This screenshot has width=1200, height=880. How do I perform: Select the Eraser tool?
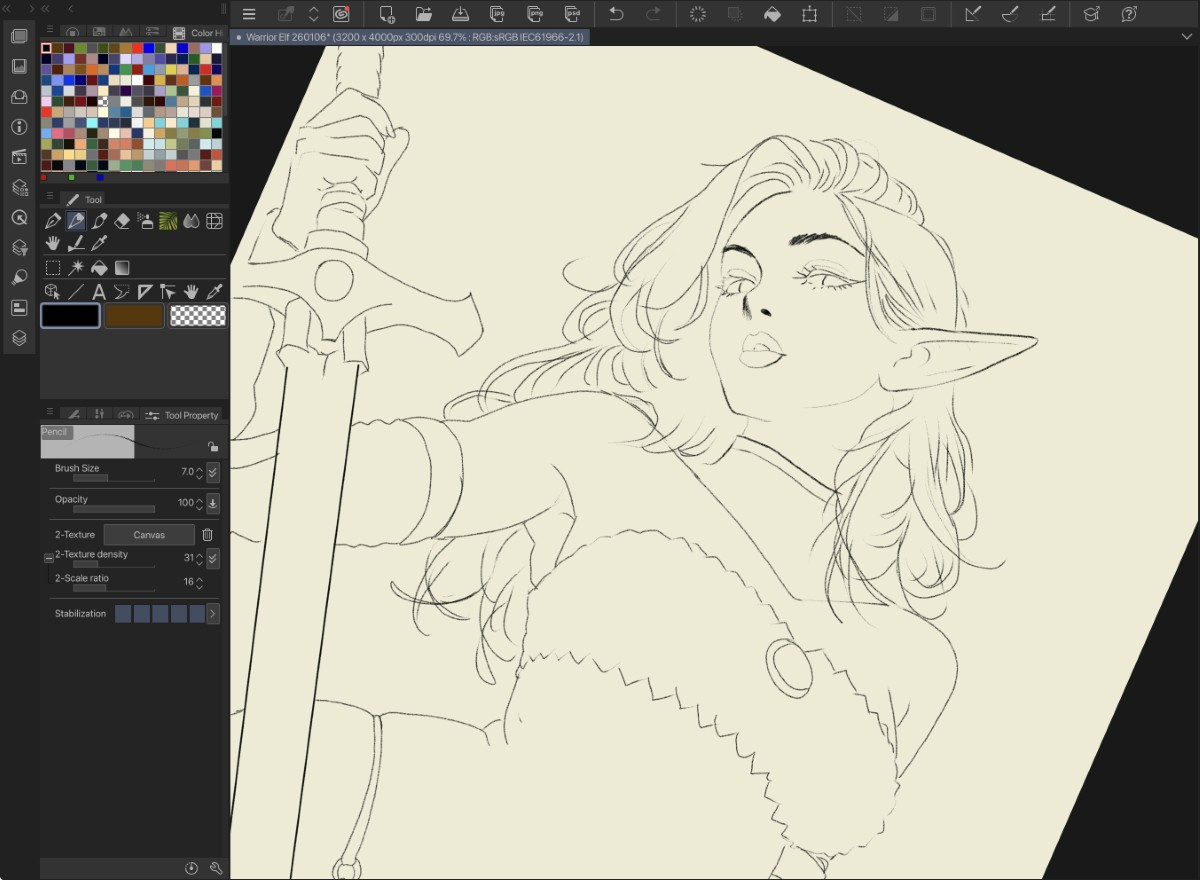[122, 220]
